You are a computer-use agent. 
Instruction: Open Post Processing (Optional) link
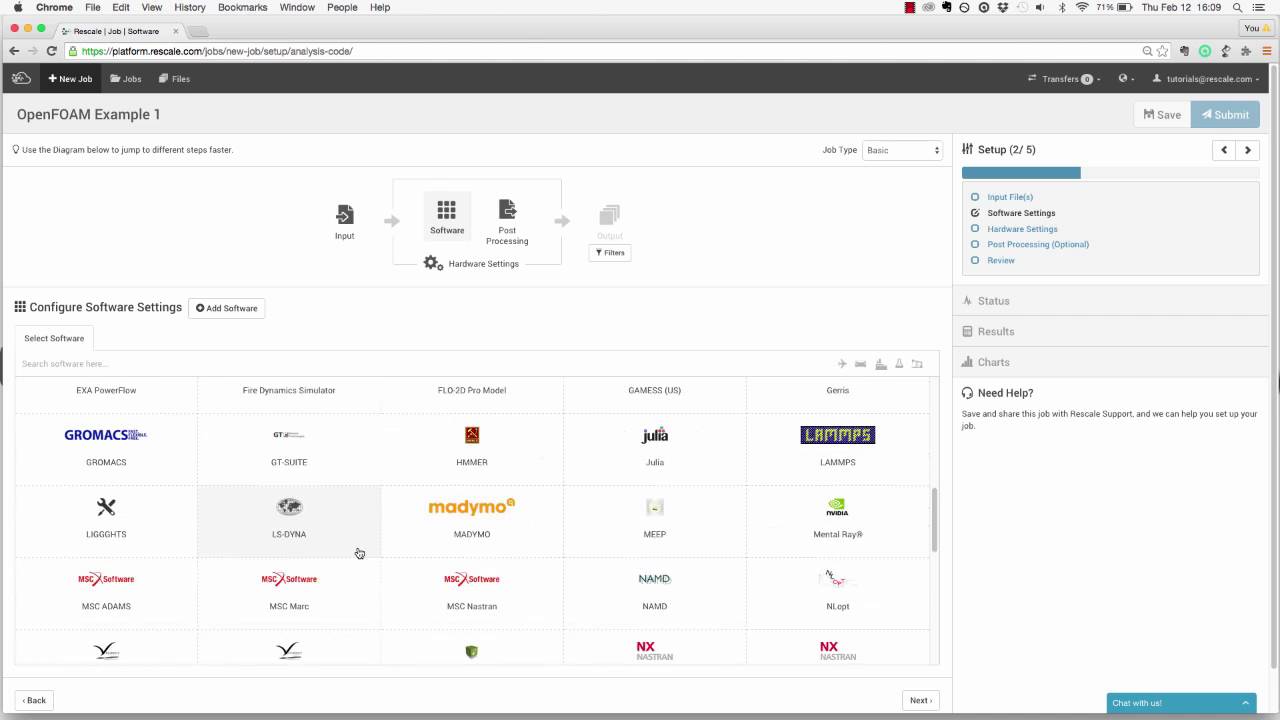pyautogui.click(x=1038, y=244)
